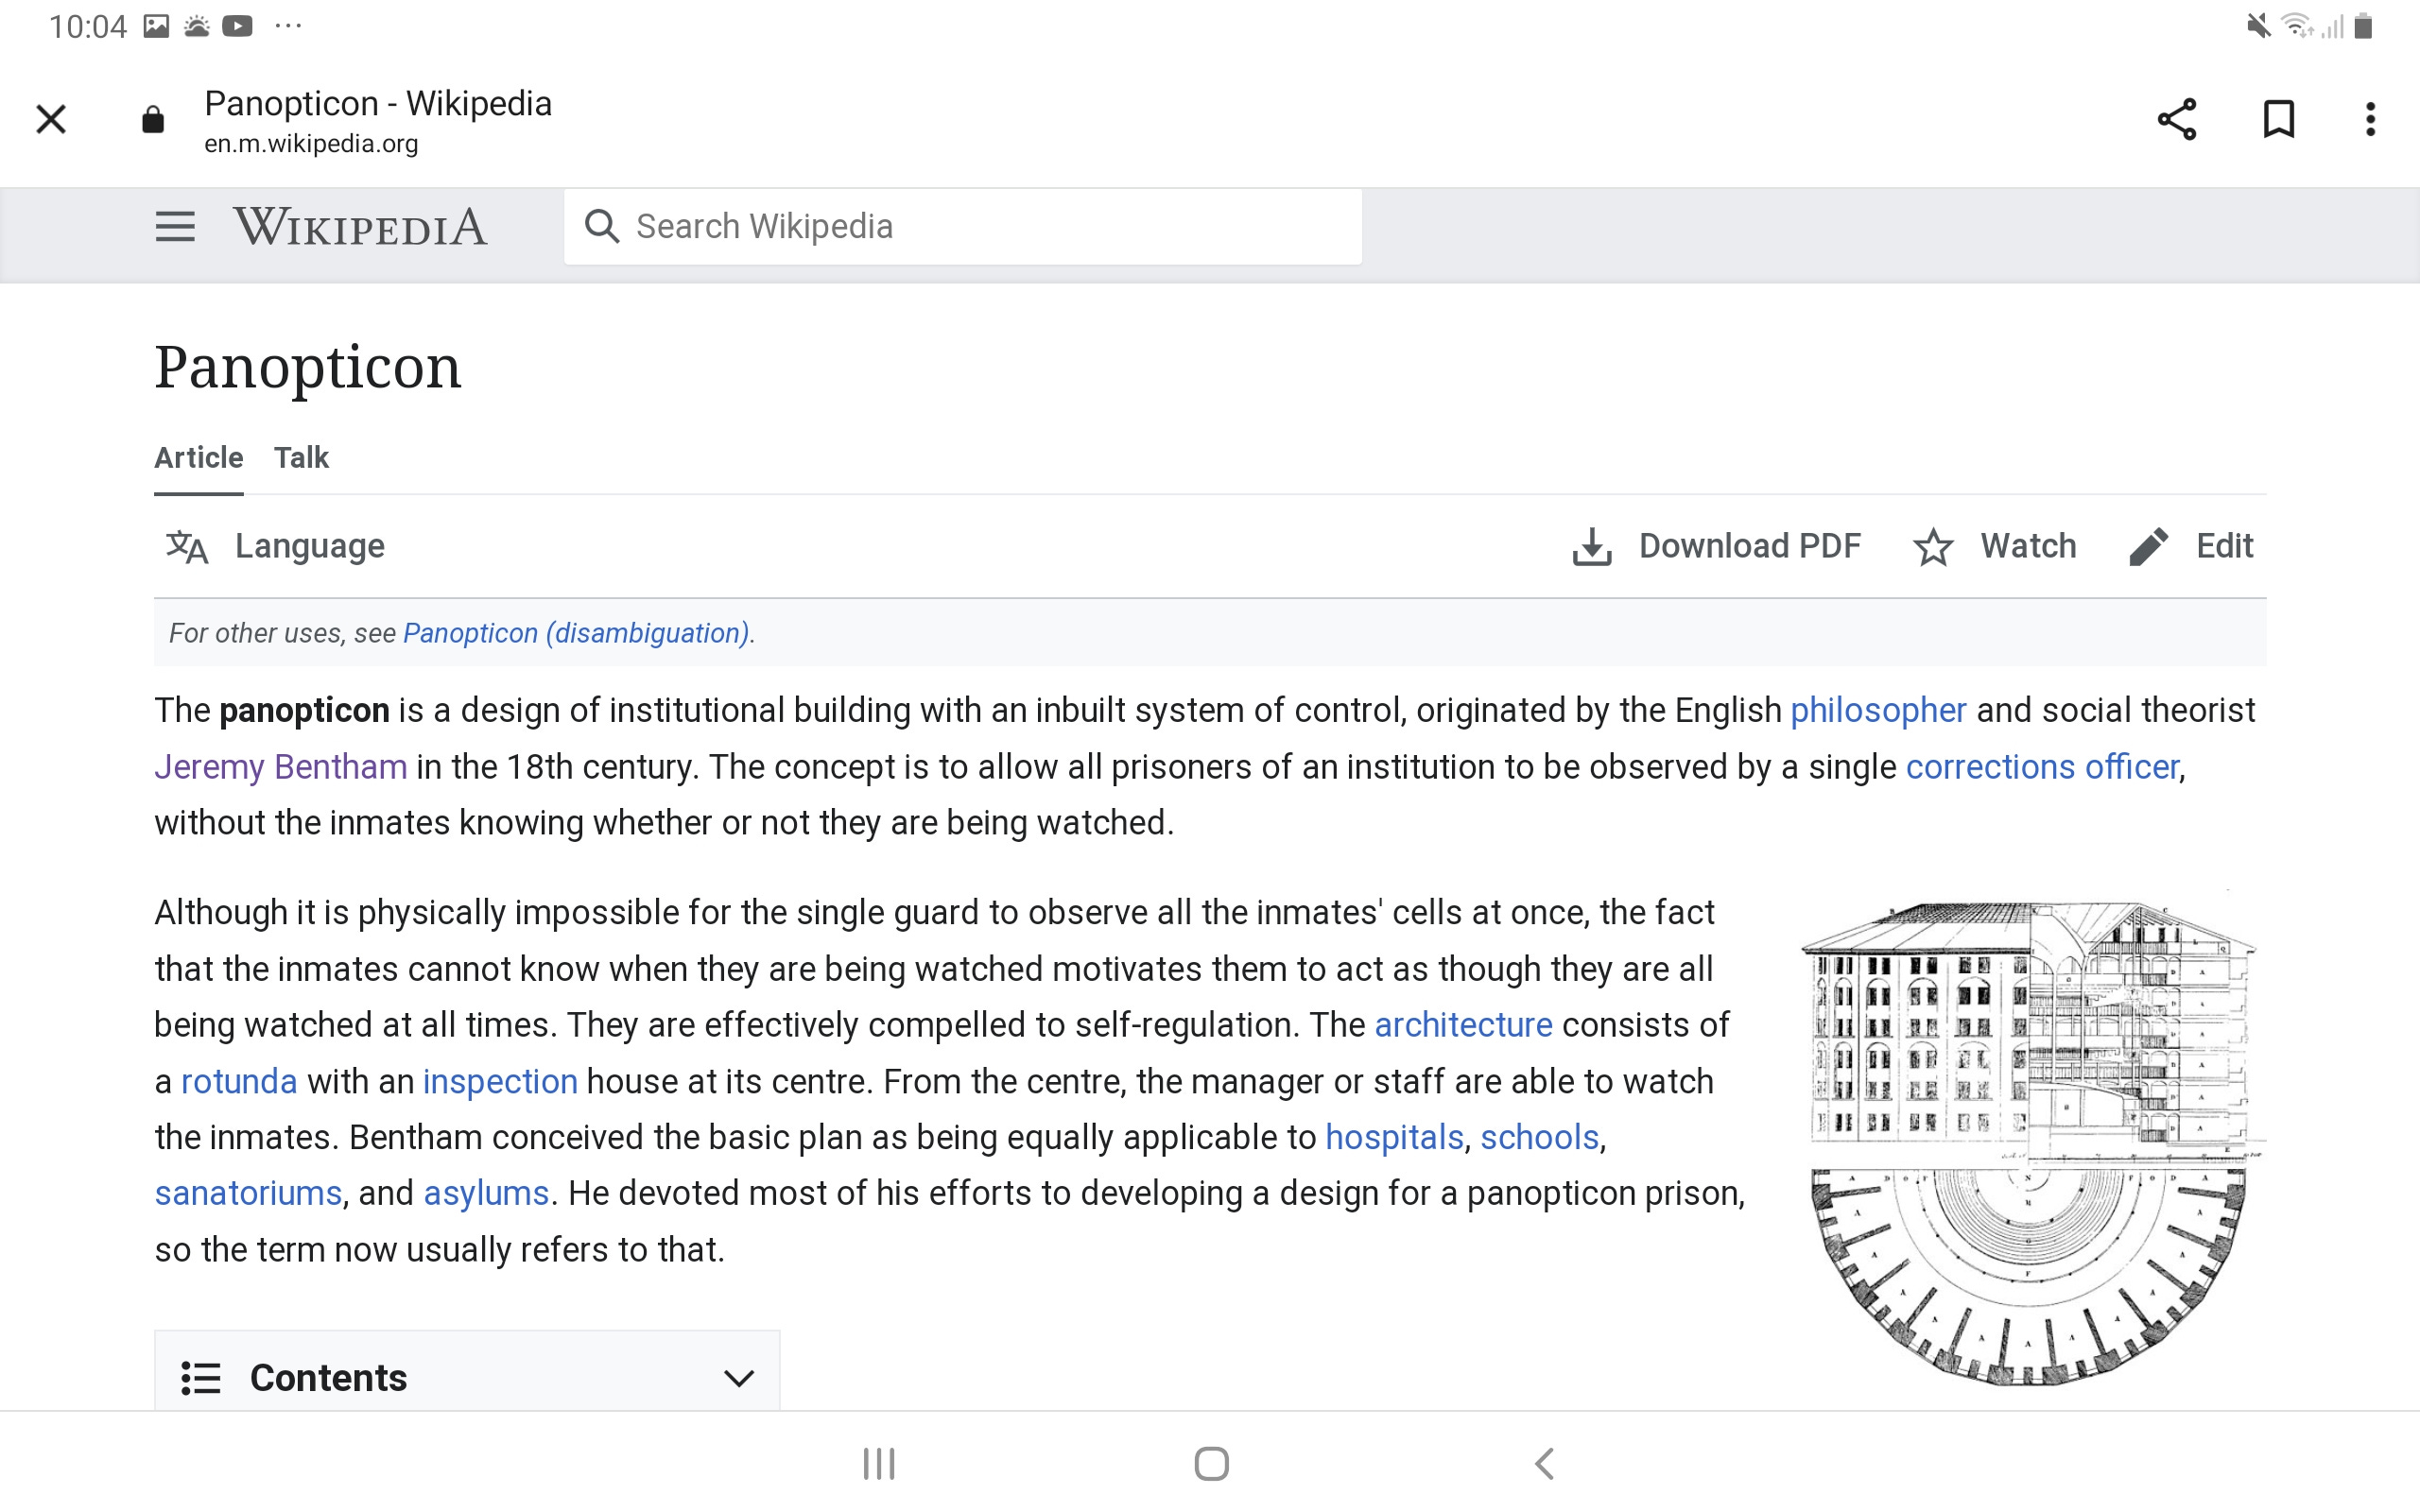The height and width of the screenshot is (1512, 2420).
Task: Bookmark the Panopticon page
Action: 2279,119
